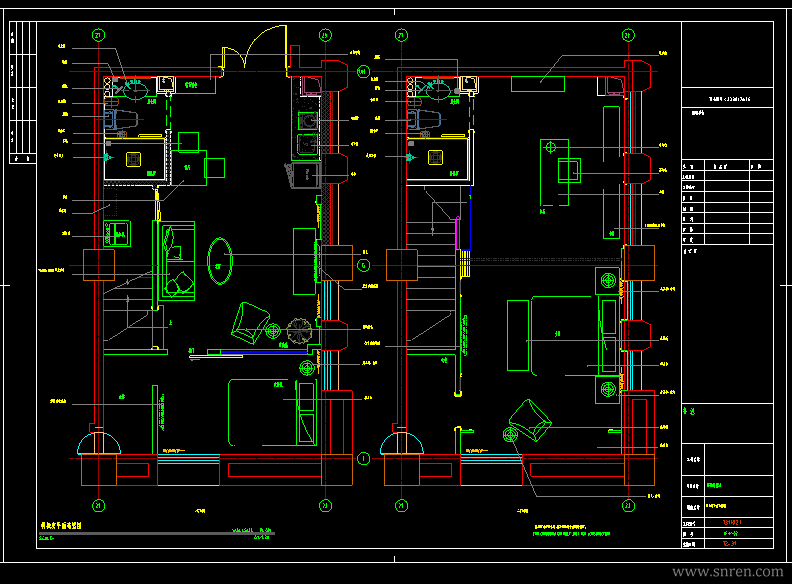Select the green washing machine symbol

click(117, 233)
